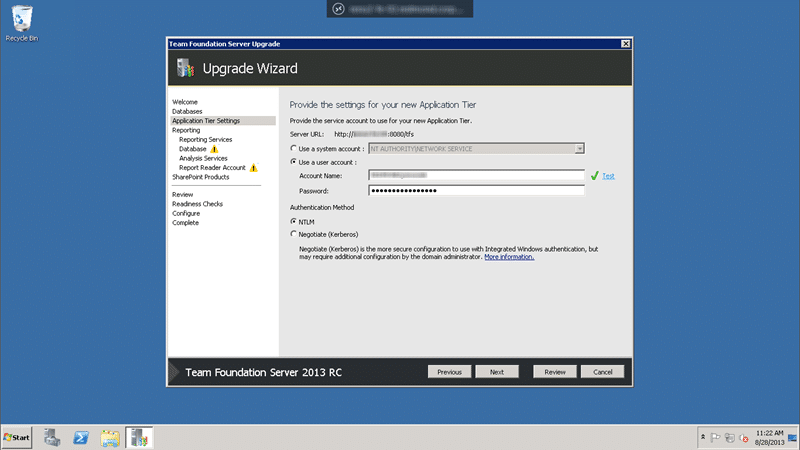Select SharePoint Products step

coord(201,177)
